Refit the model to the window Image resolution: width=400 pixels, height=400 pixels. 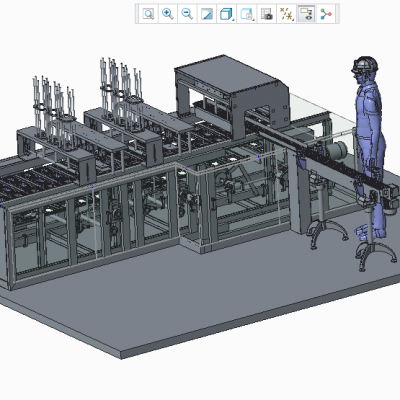pos(148,14)
